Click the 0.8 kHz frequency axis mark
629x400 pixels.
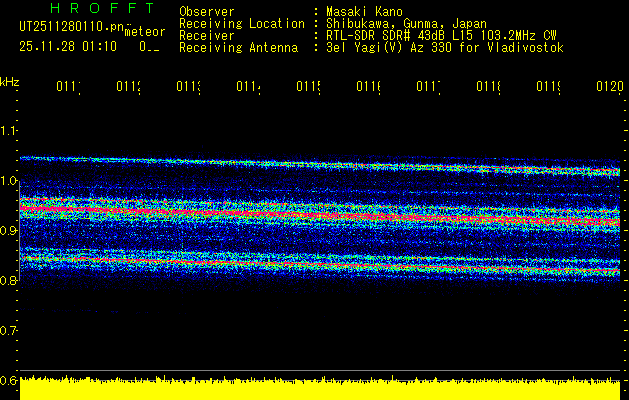pos(10,281)
